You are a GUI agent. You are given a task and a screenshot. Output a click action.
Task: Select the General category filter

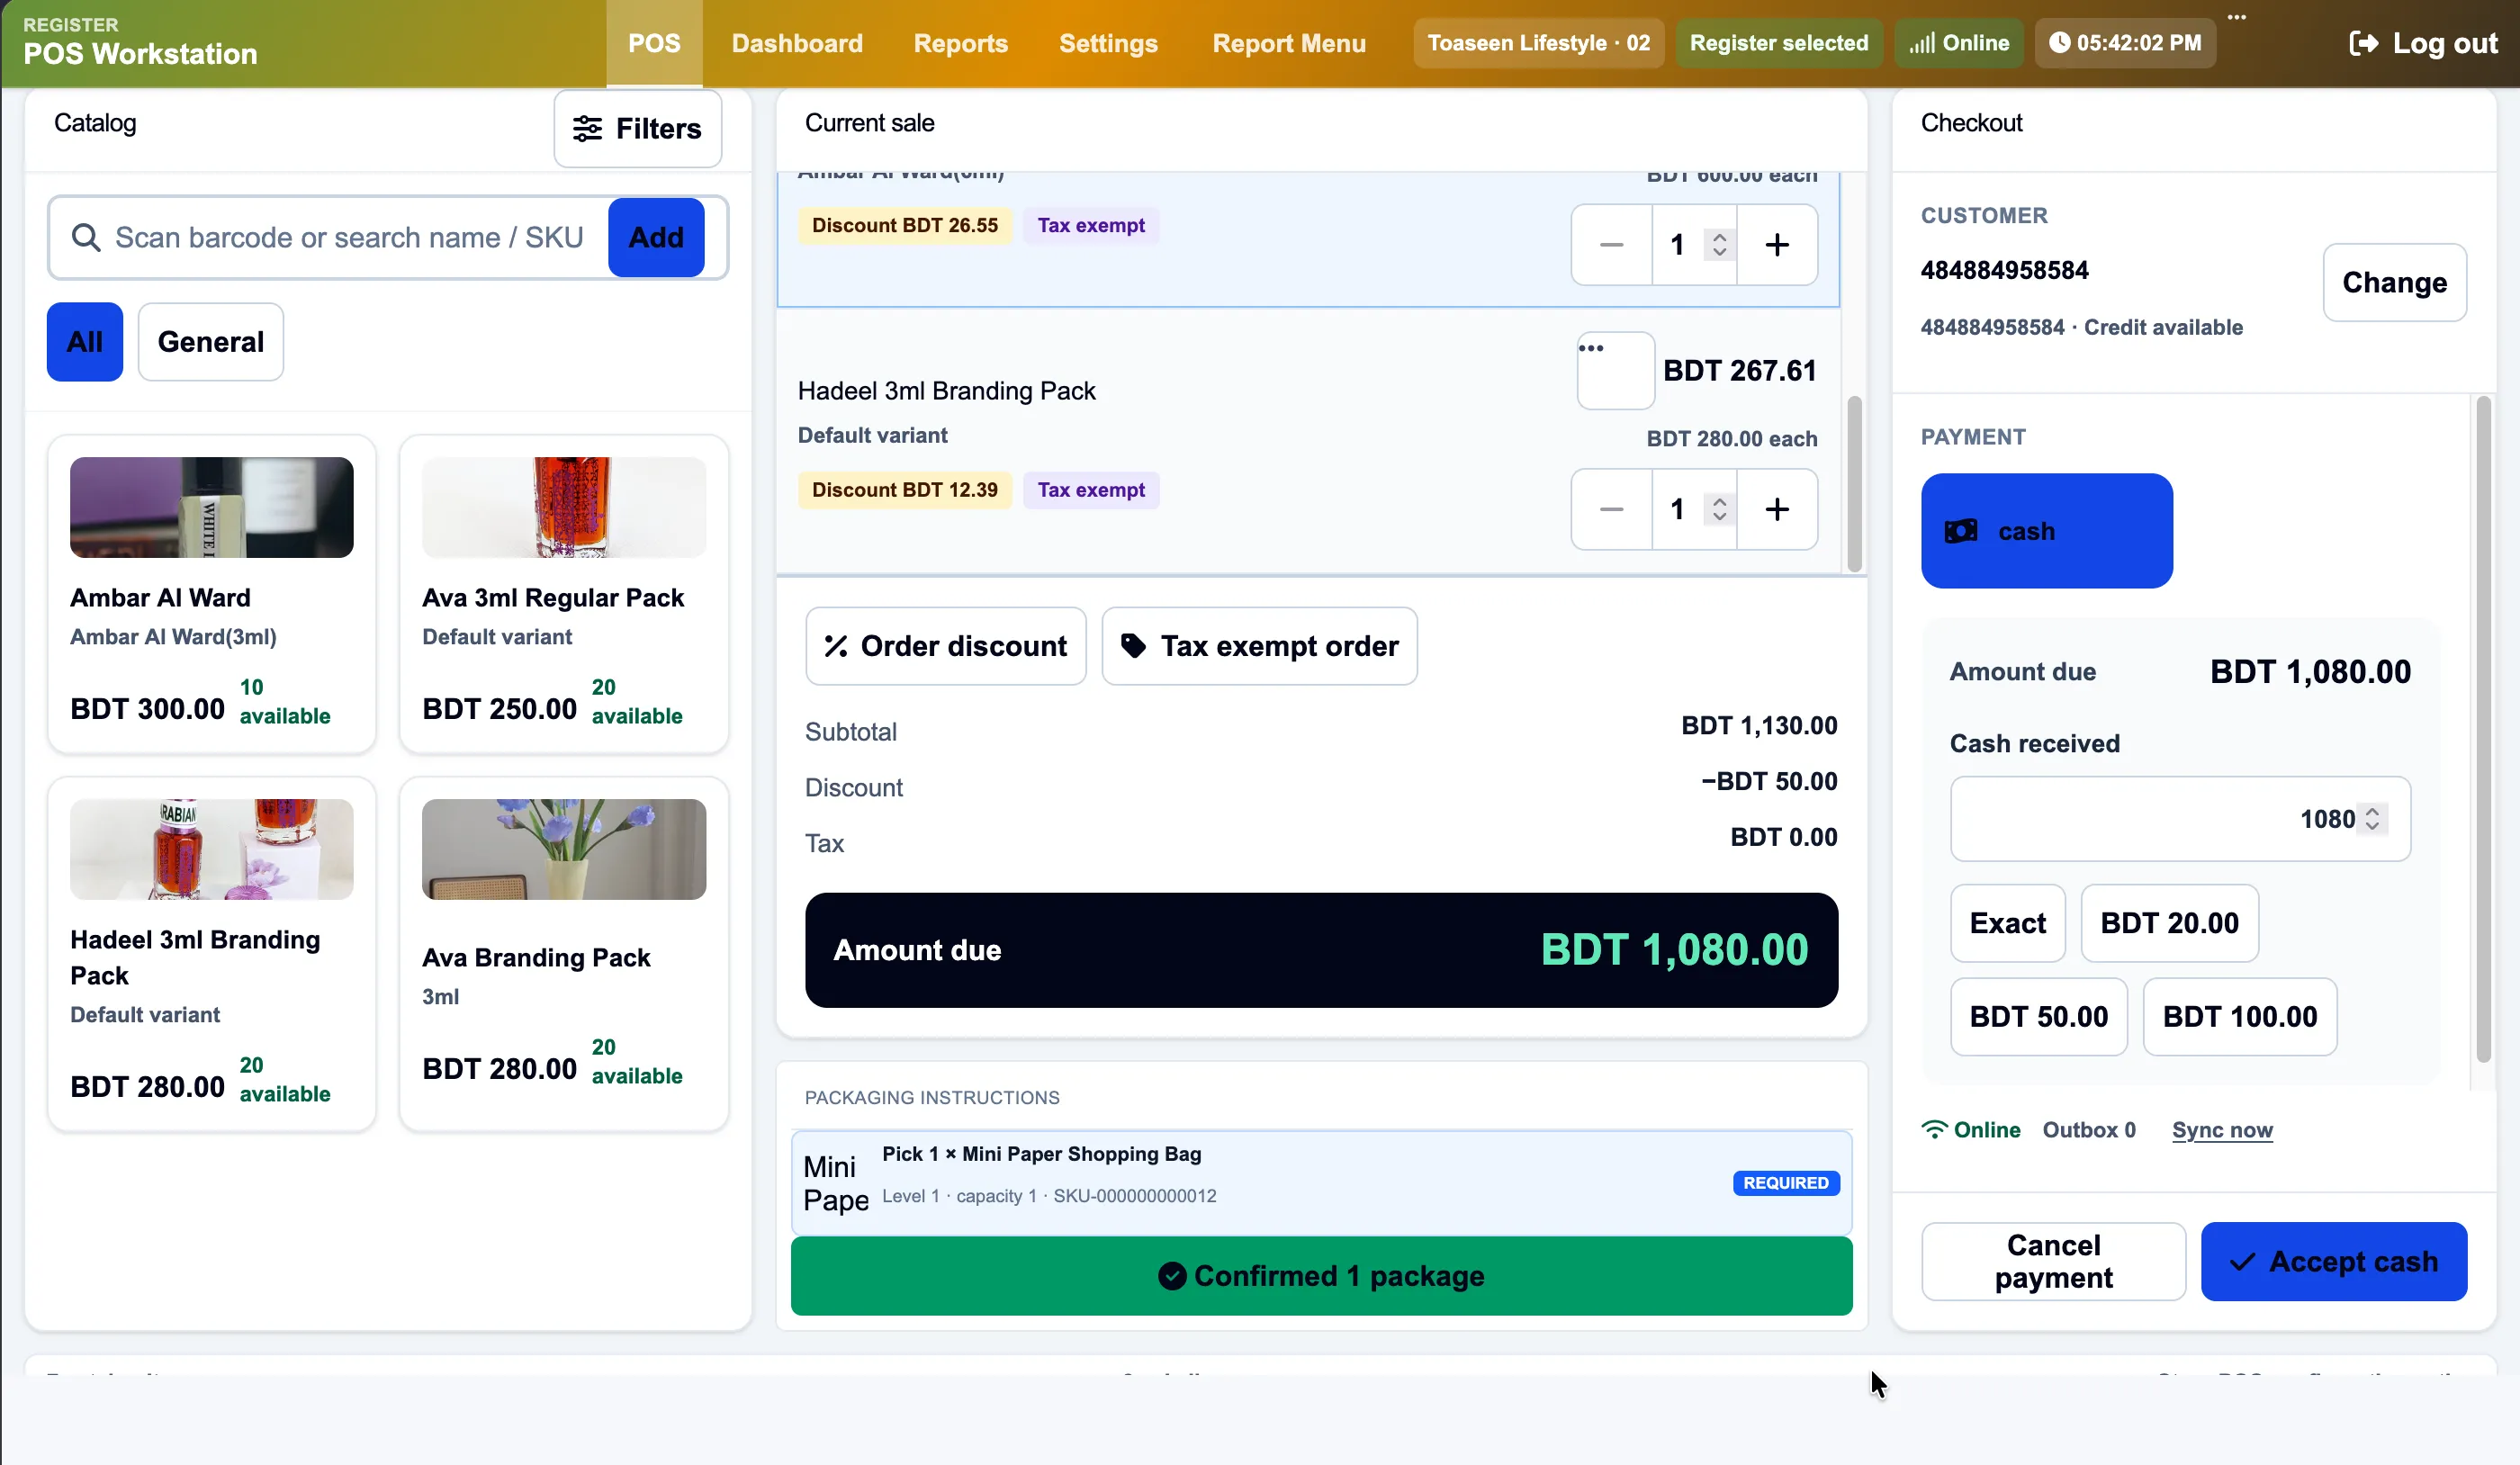(210, 341)
